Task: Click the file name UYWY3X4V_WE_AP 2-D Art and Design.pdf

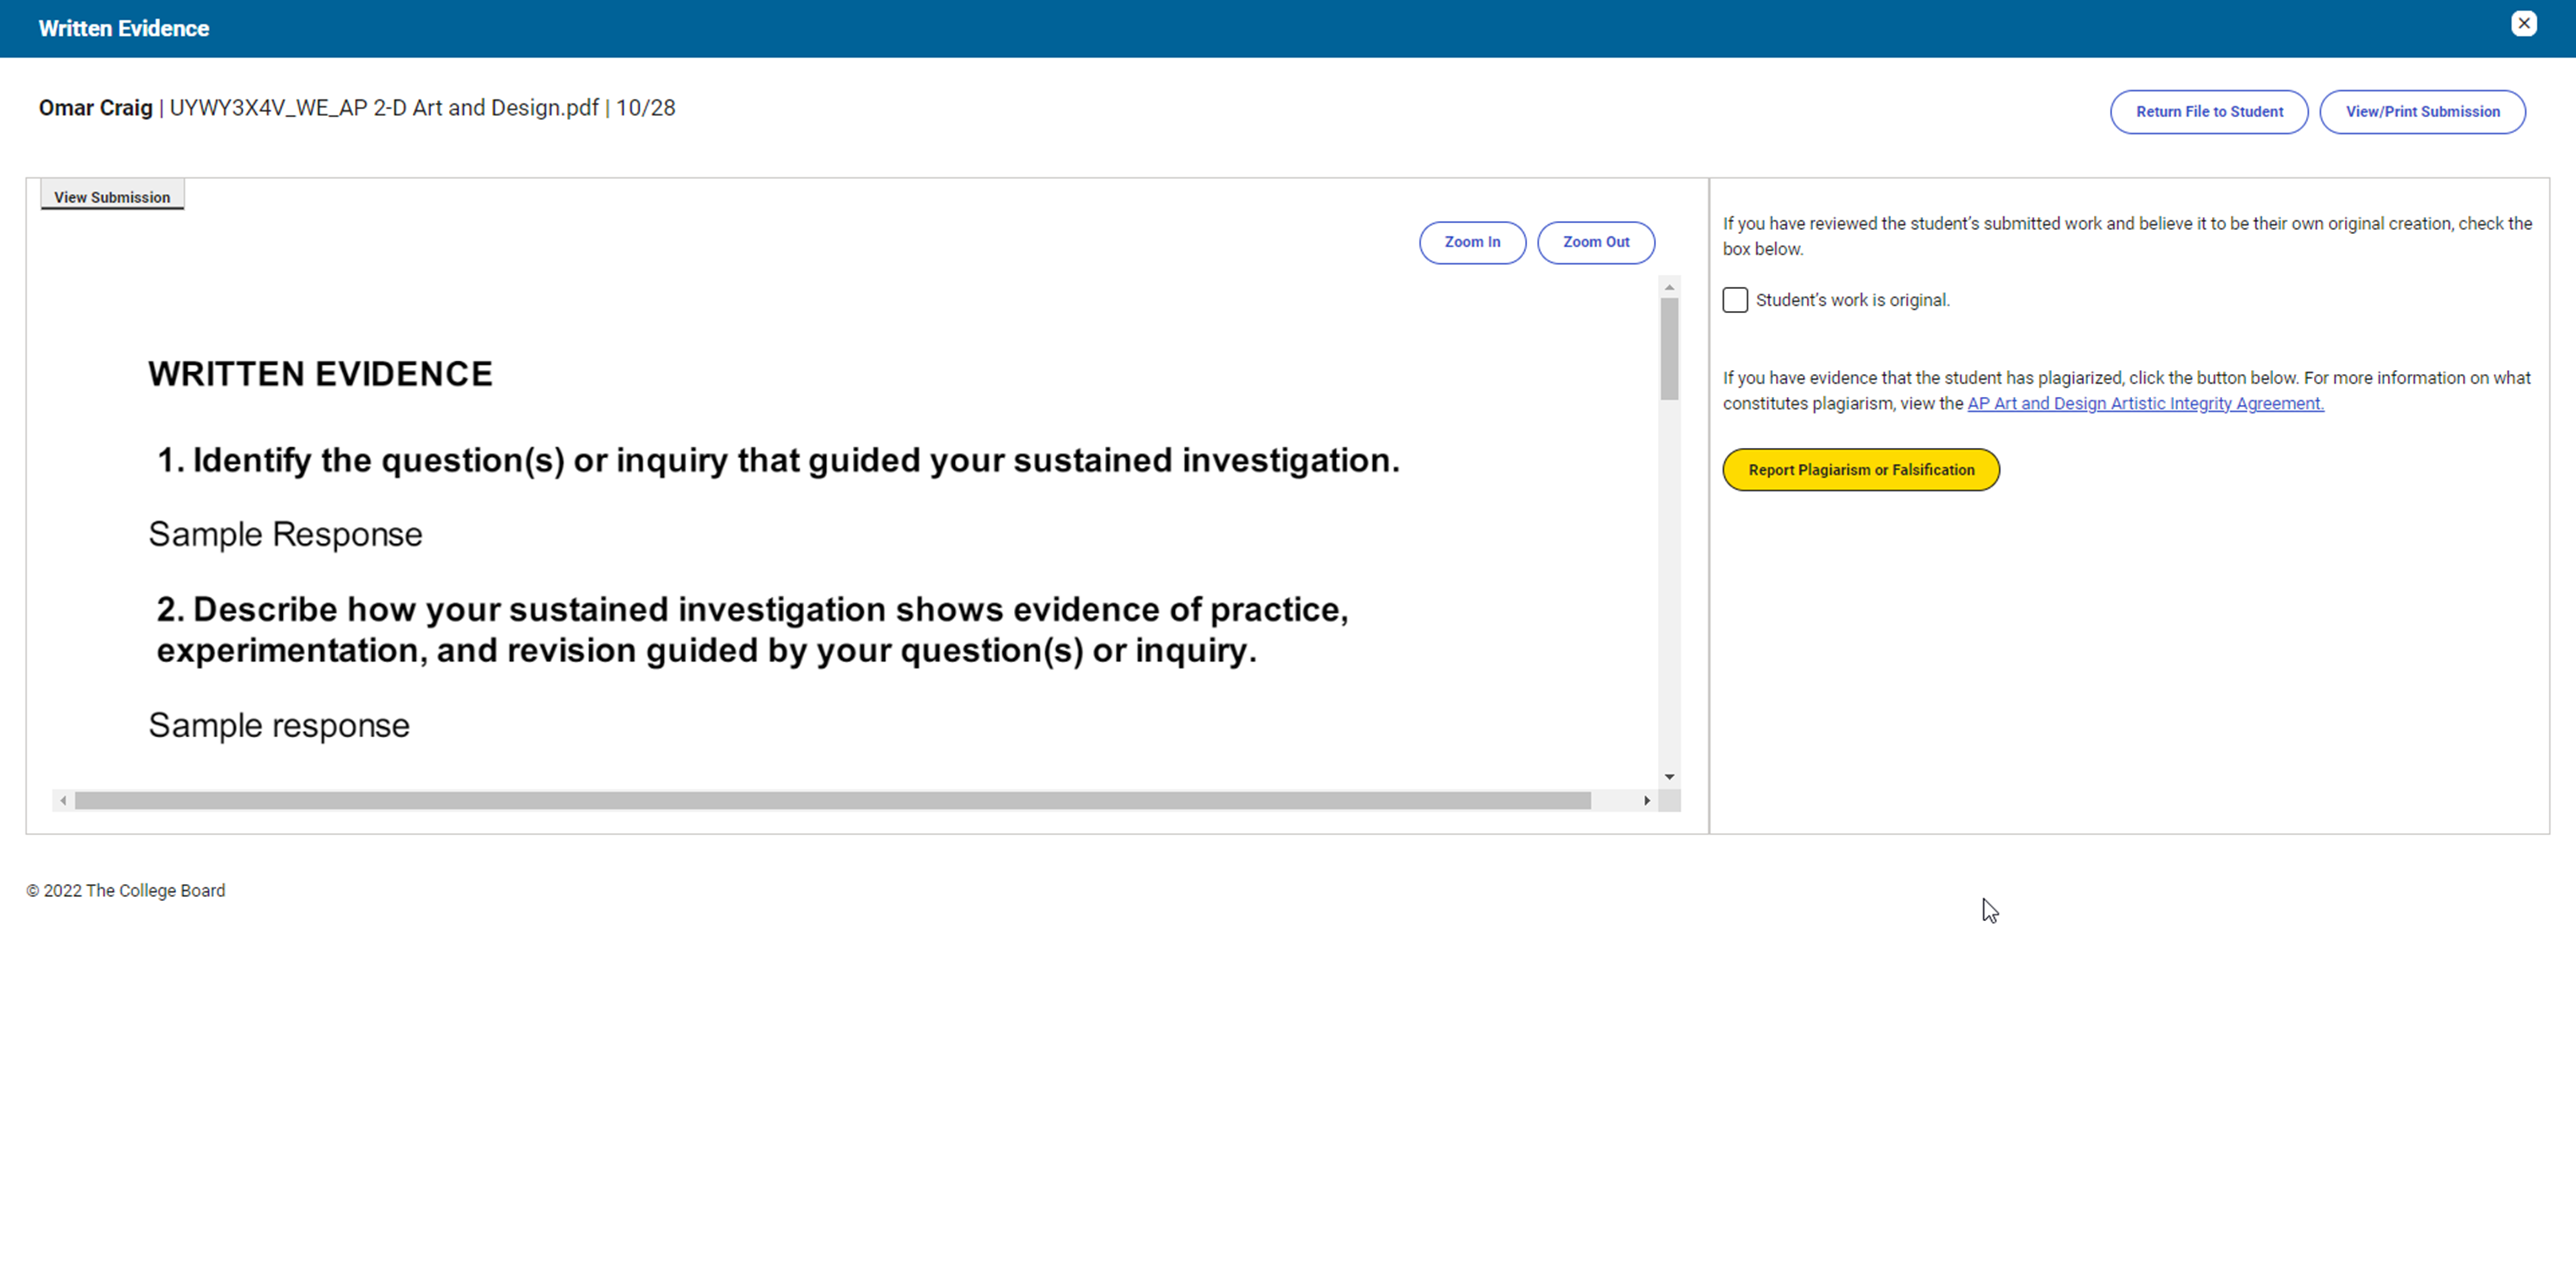Action: click(x=384, y=108)
